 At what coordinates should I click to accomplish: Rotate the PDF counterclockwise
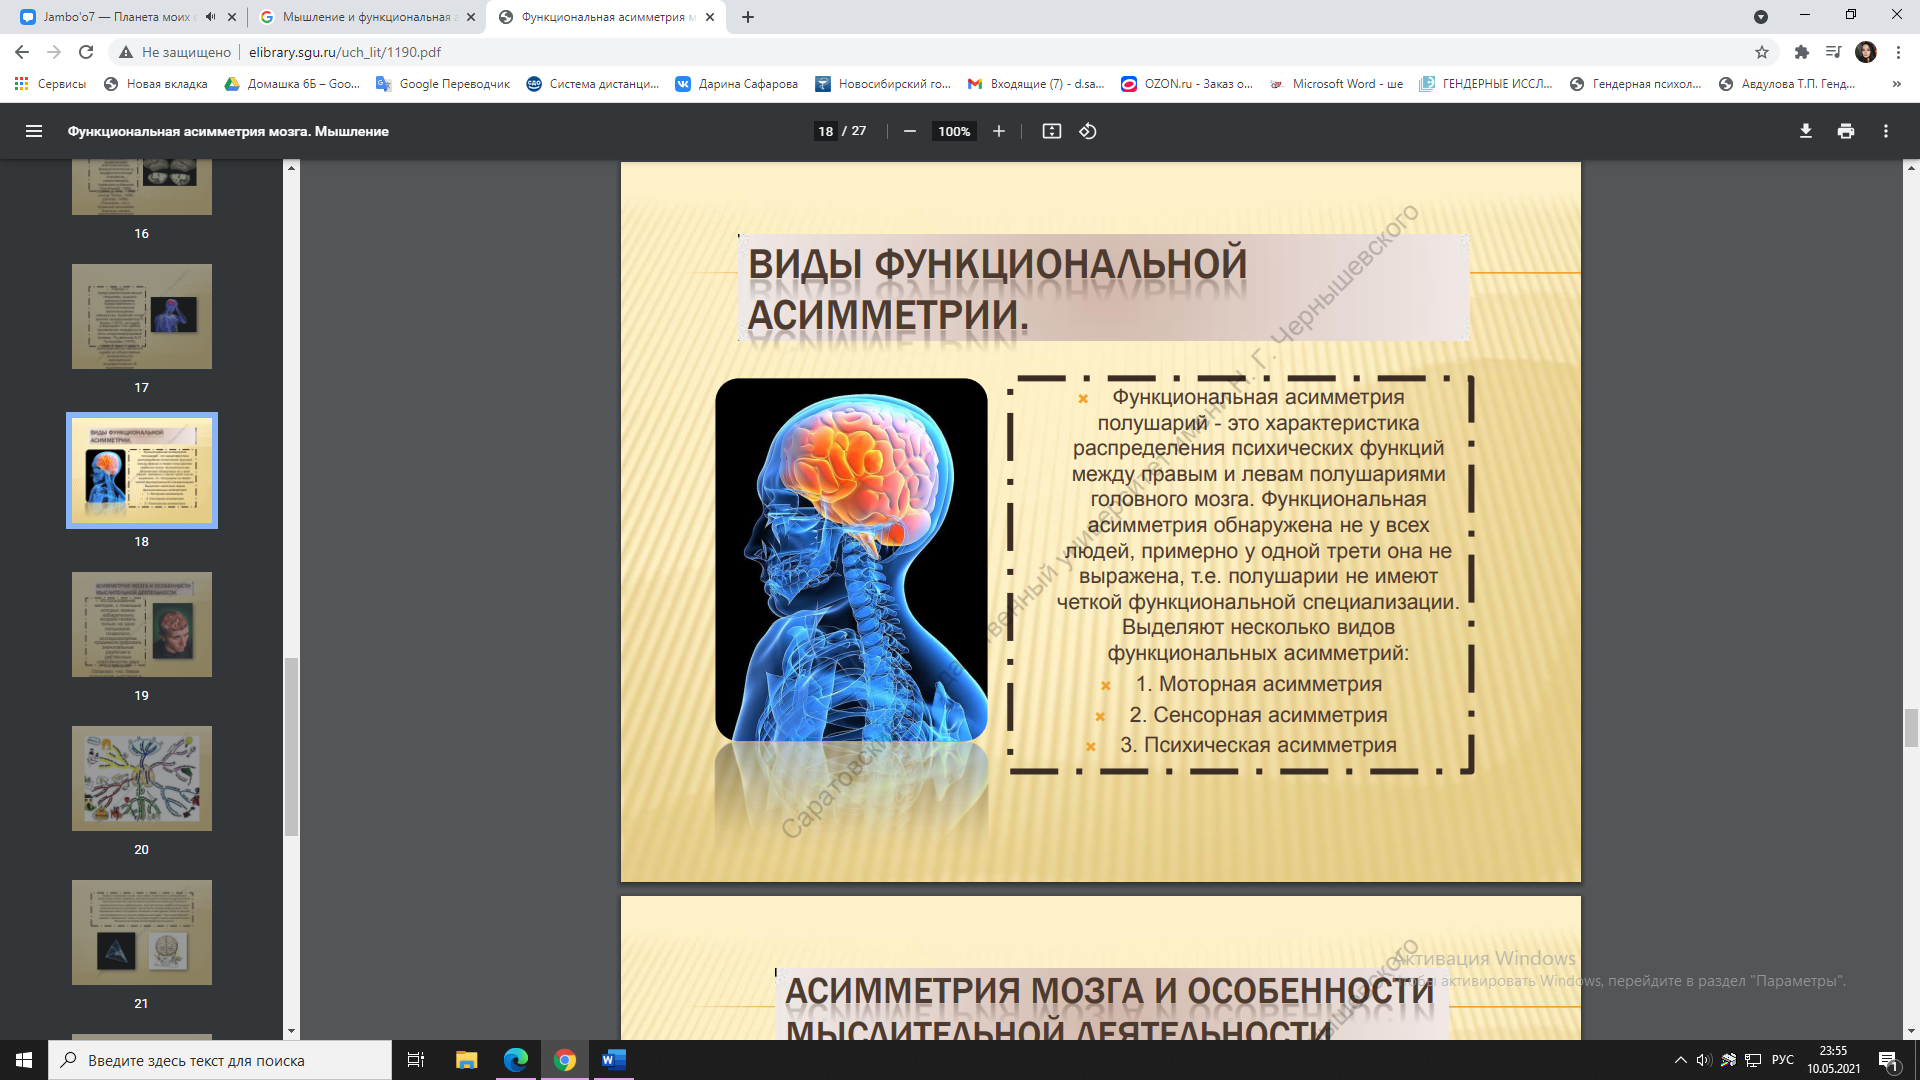1088,131
